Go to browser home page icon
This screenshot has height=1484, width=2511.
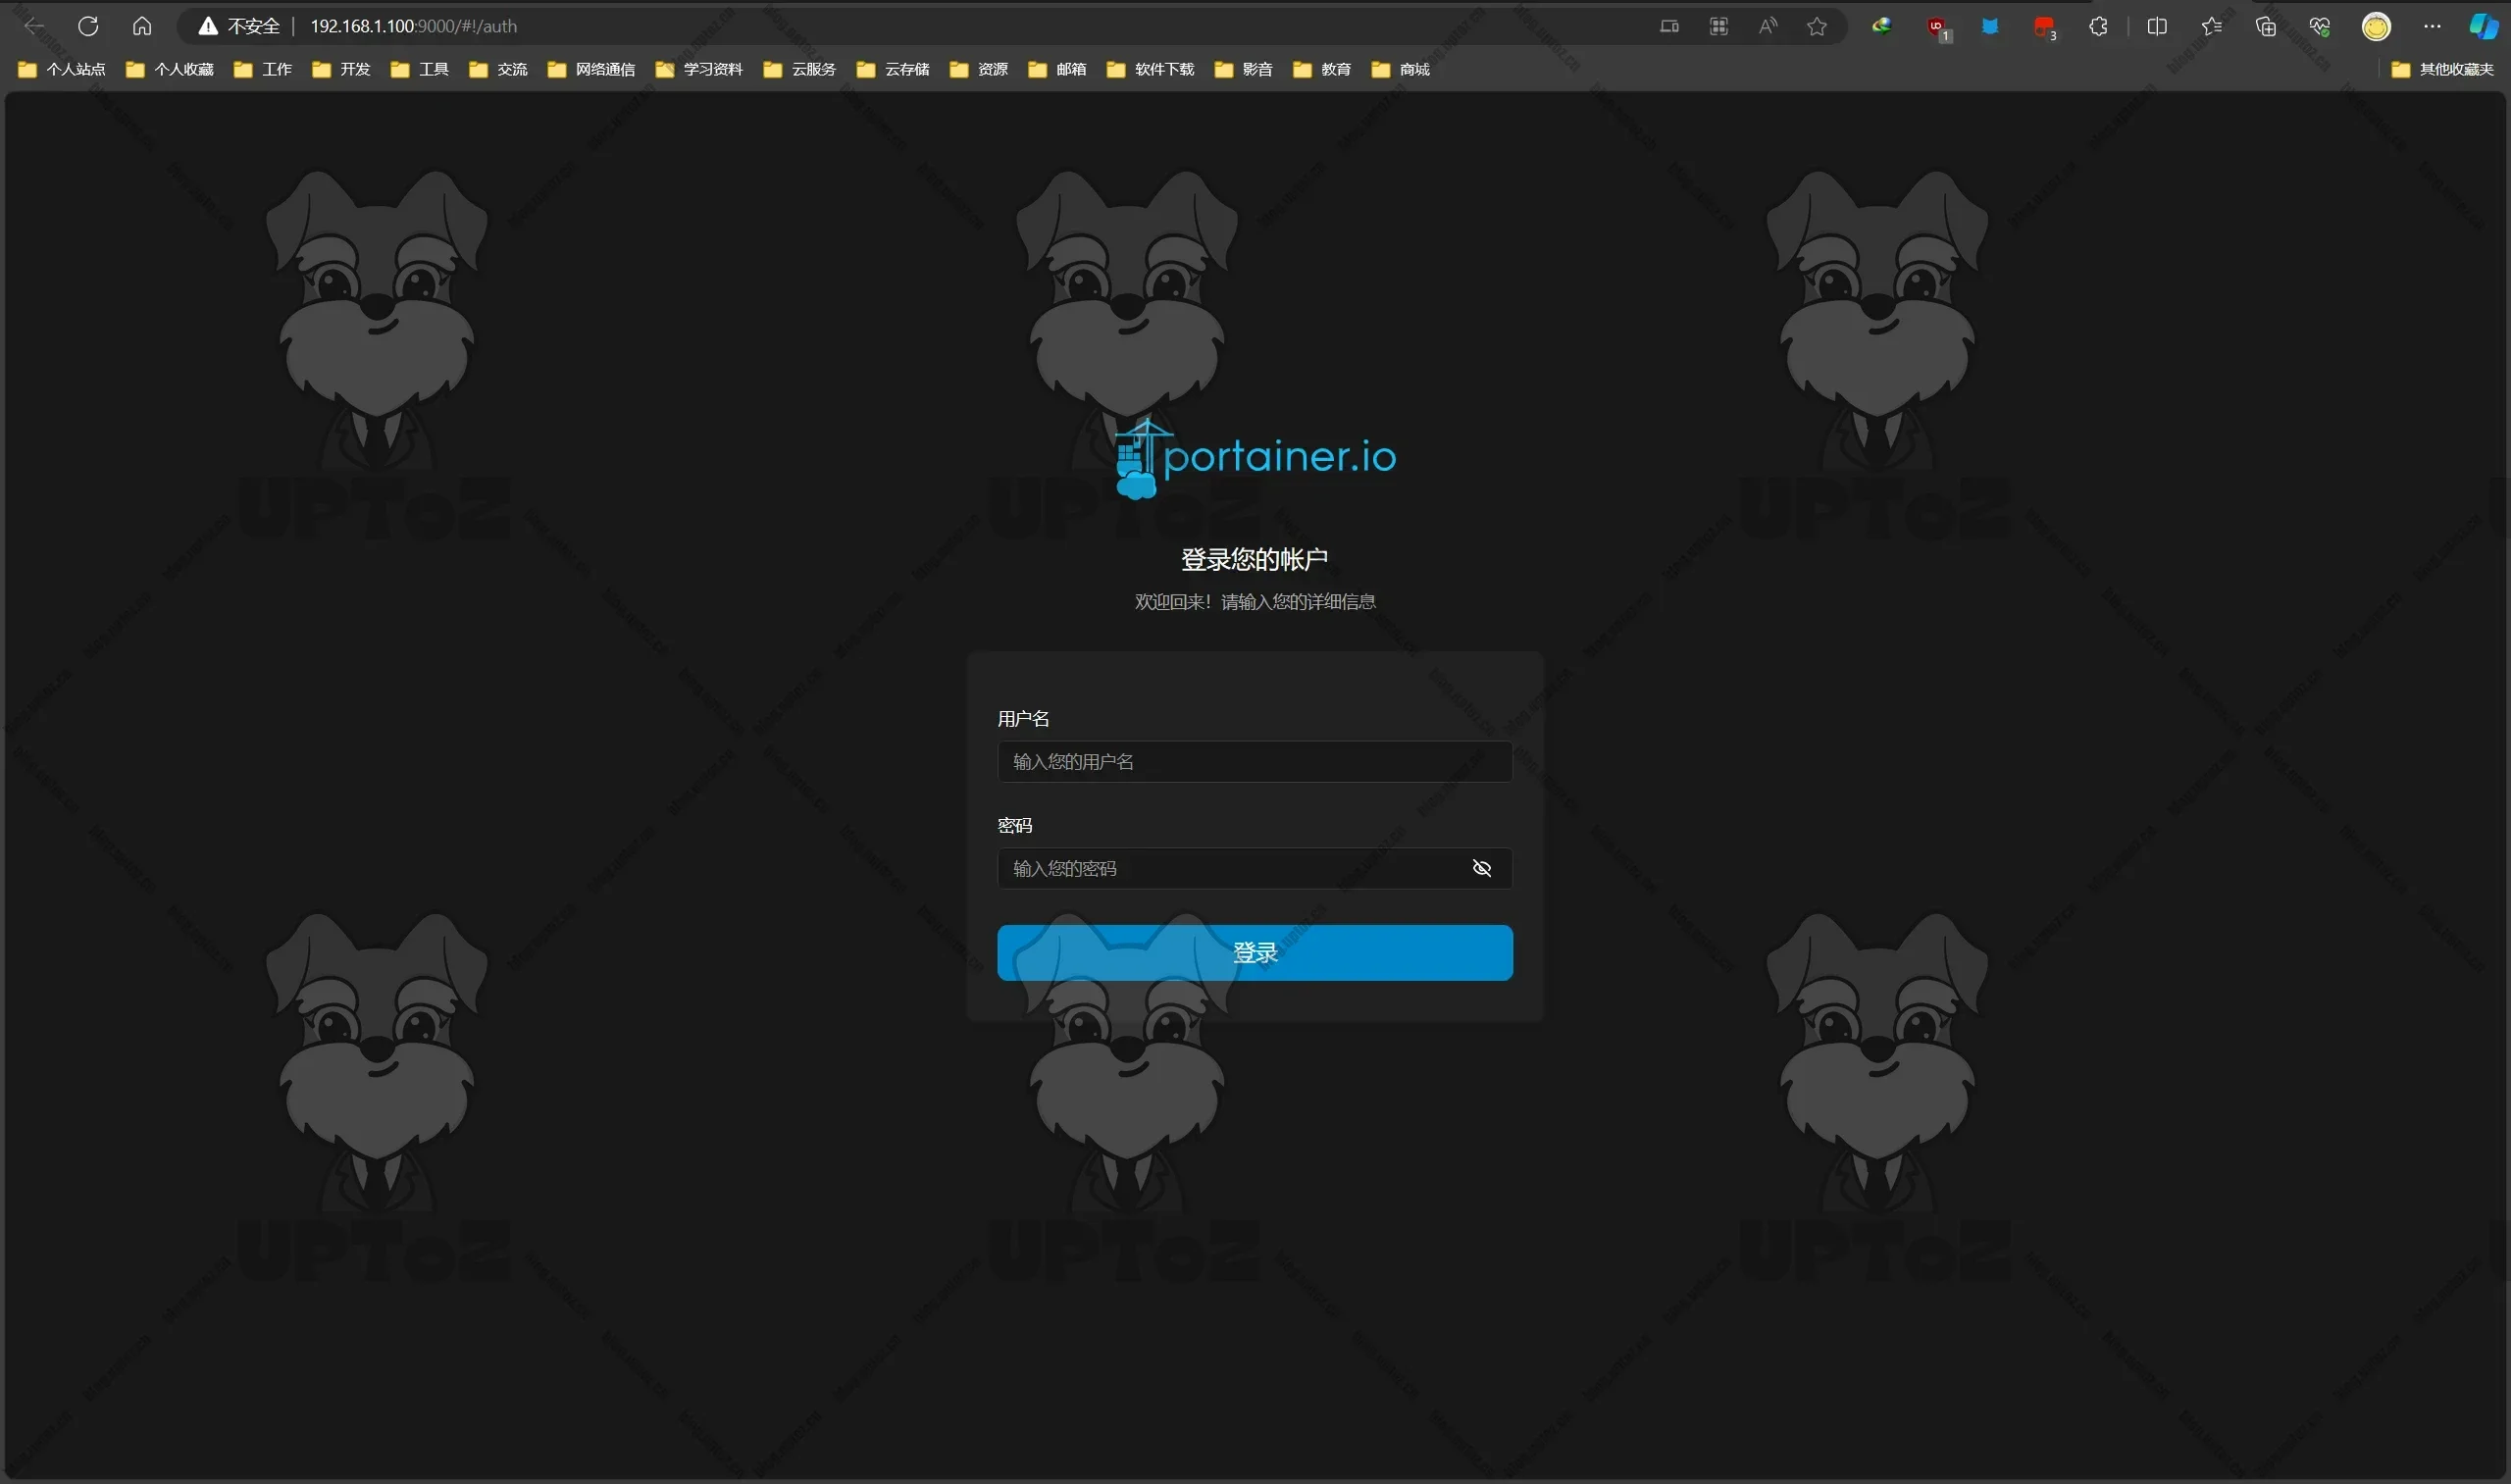(x=142, y=26)
